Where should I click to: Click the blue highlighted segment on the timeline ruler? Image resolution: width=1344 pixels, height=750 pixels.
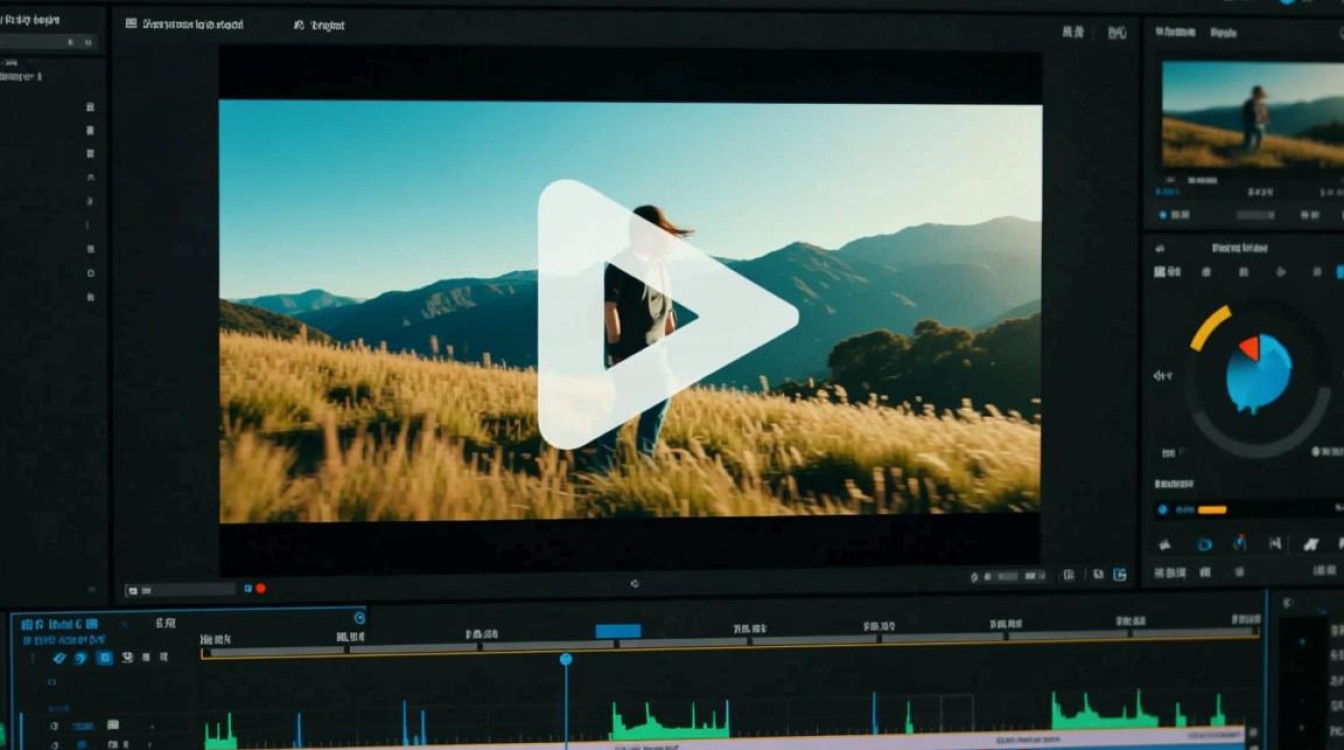[618, 631]
